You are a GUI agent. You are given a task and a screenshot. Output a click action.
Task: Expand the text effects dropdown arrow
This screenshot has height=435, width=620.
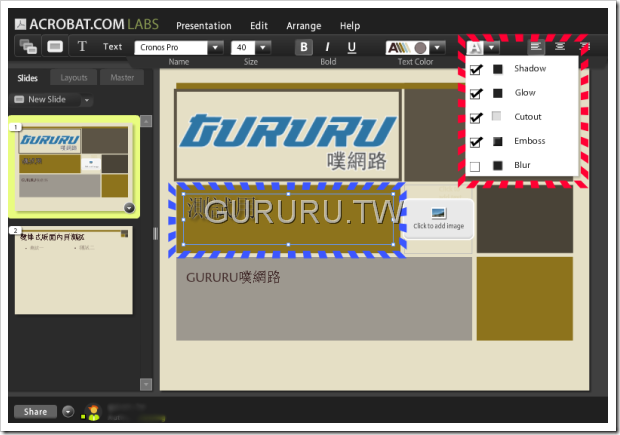pyautogui.click(x=491, y=48)
